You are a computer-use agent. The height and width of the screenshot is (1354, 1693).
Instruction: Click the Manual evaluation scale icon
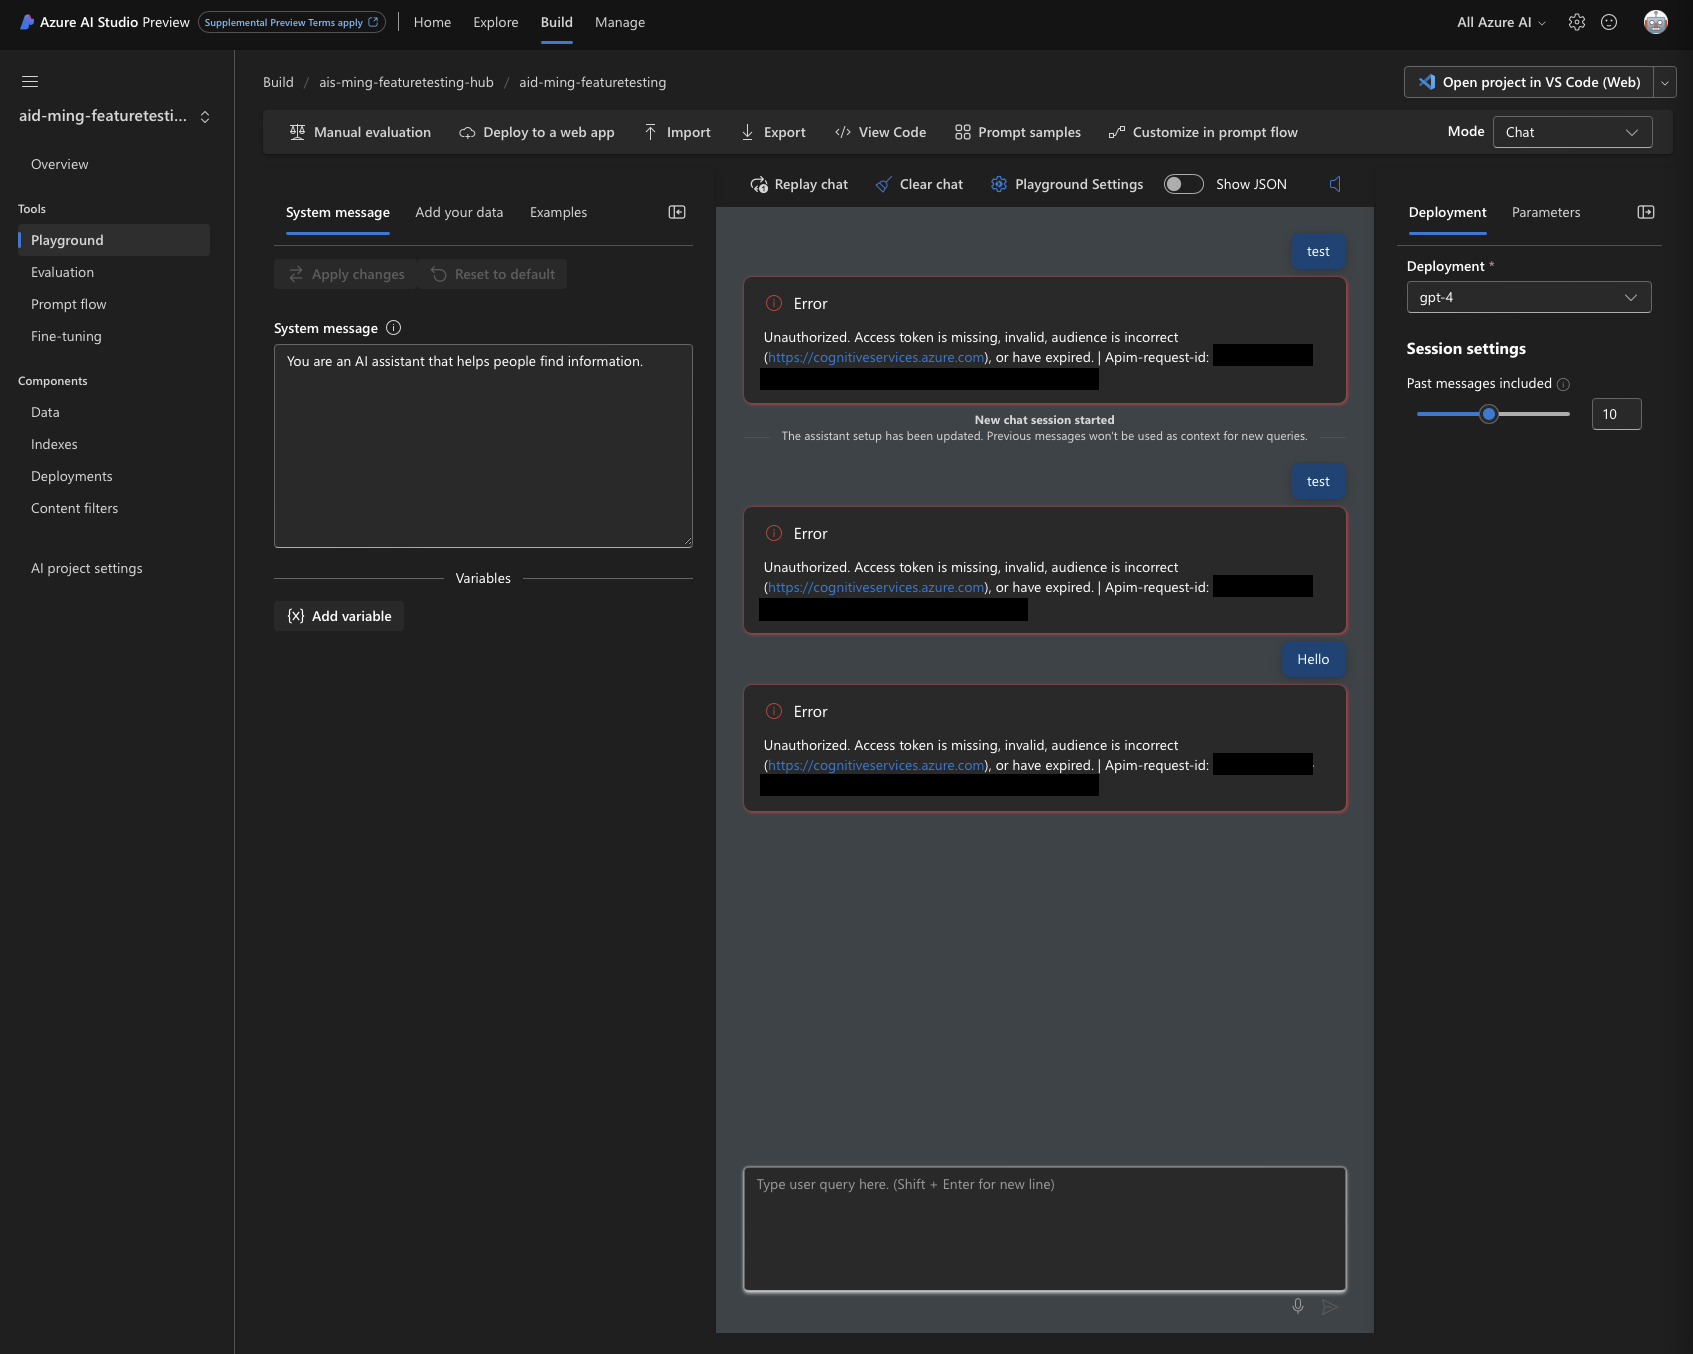click(x=297, y=132)
